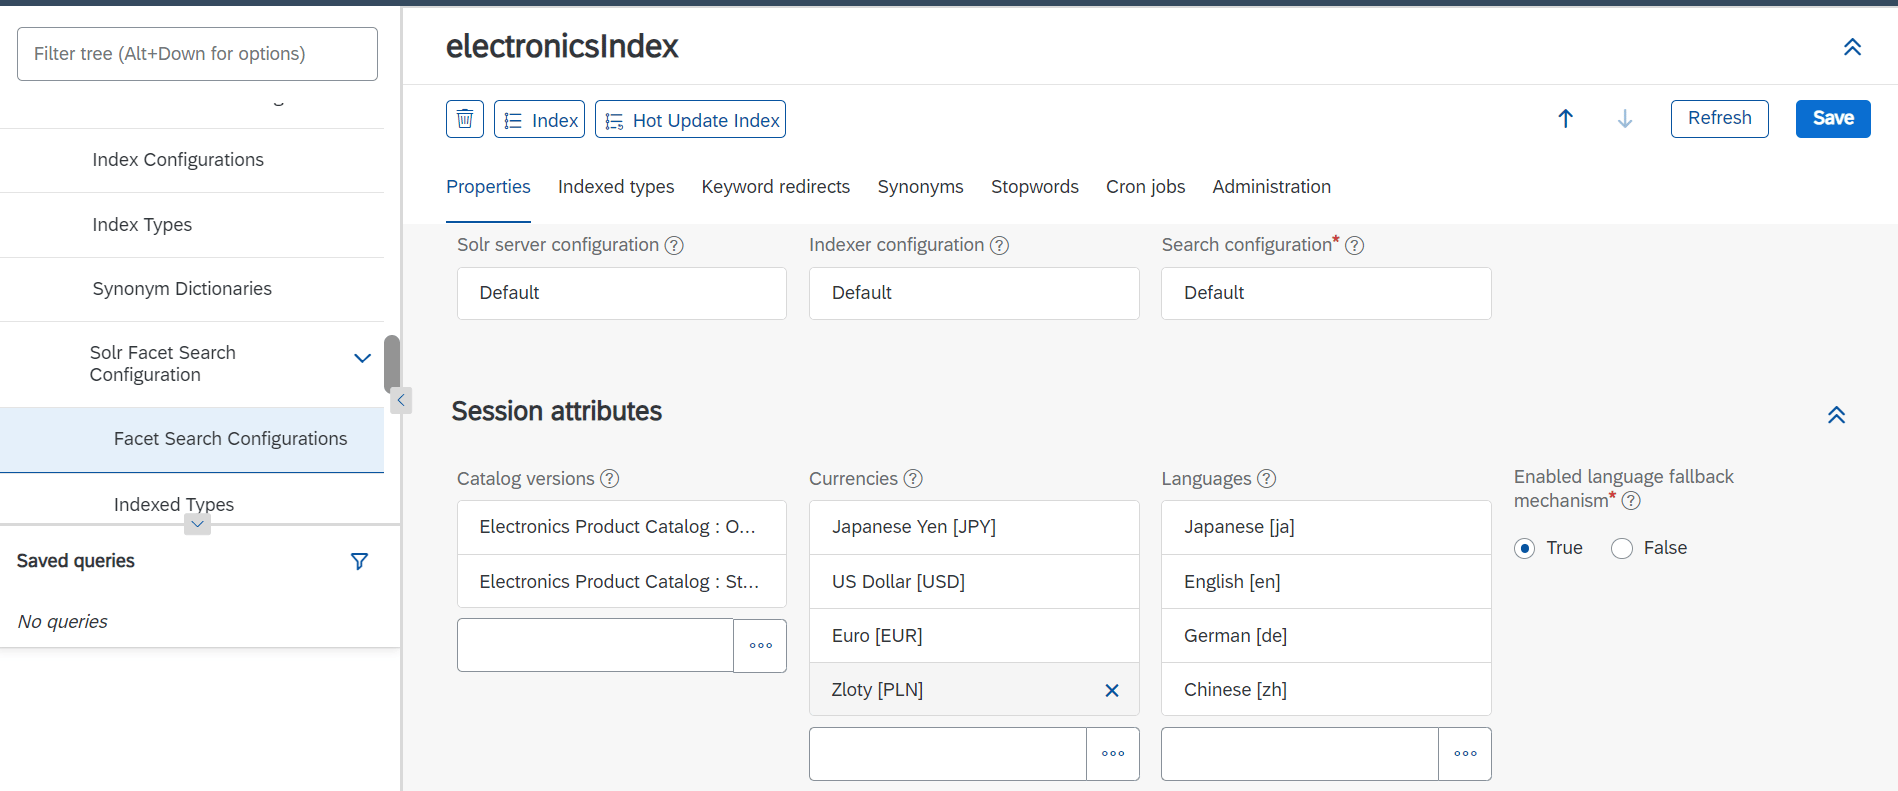The height and width of the screenshot is (791, 1898).
Task: Click the Search configuration Default field
Action: (x=1326, y=293)
